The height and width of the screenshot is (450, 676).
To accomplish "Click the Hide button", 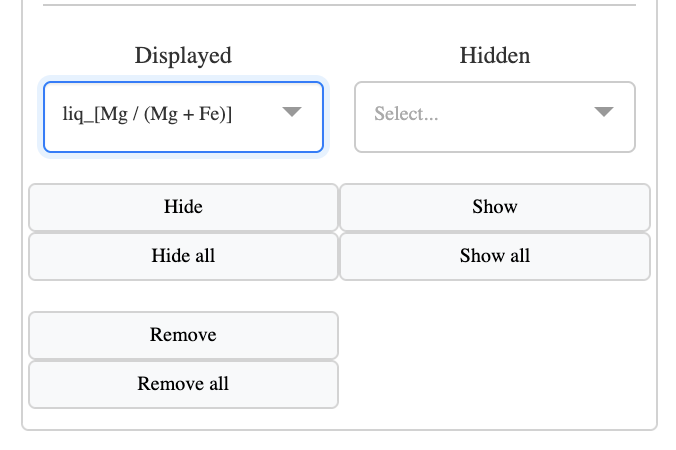I will pyautogui.click(x=183, y=207).
